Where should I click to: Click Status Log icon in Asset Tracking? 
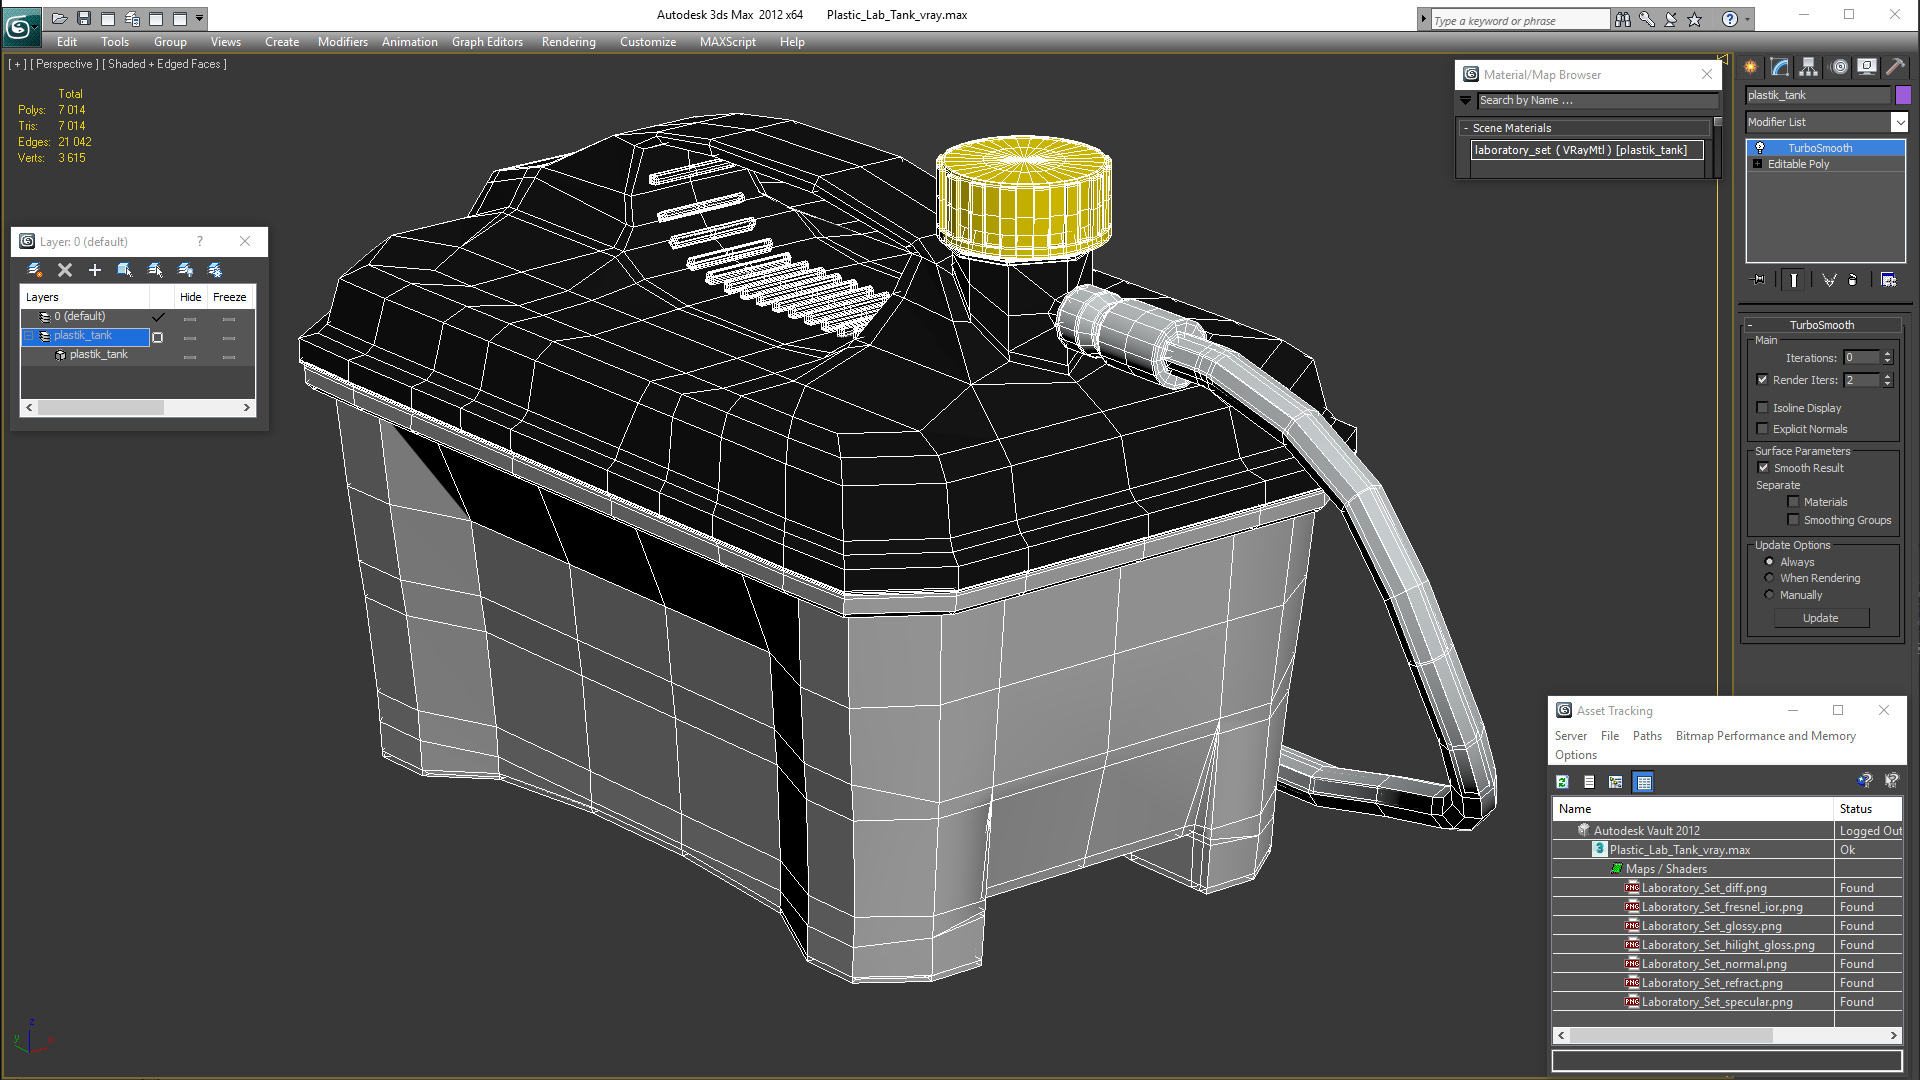1589,782
